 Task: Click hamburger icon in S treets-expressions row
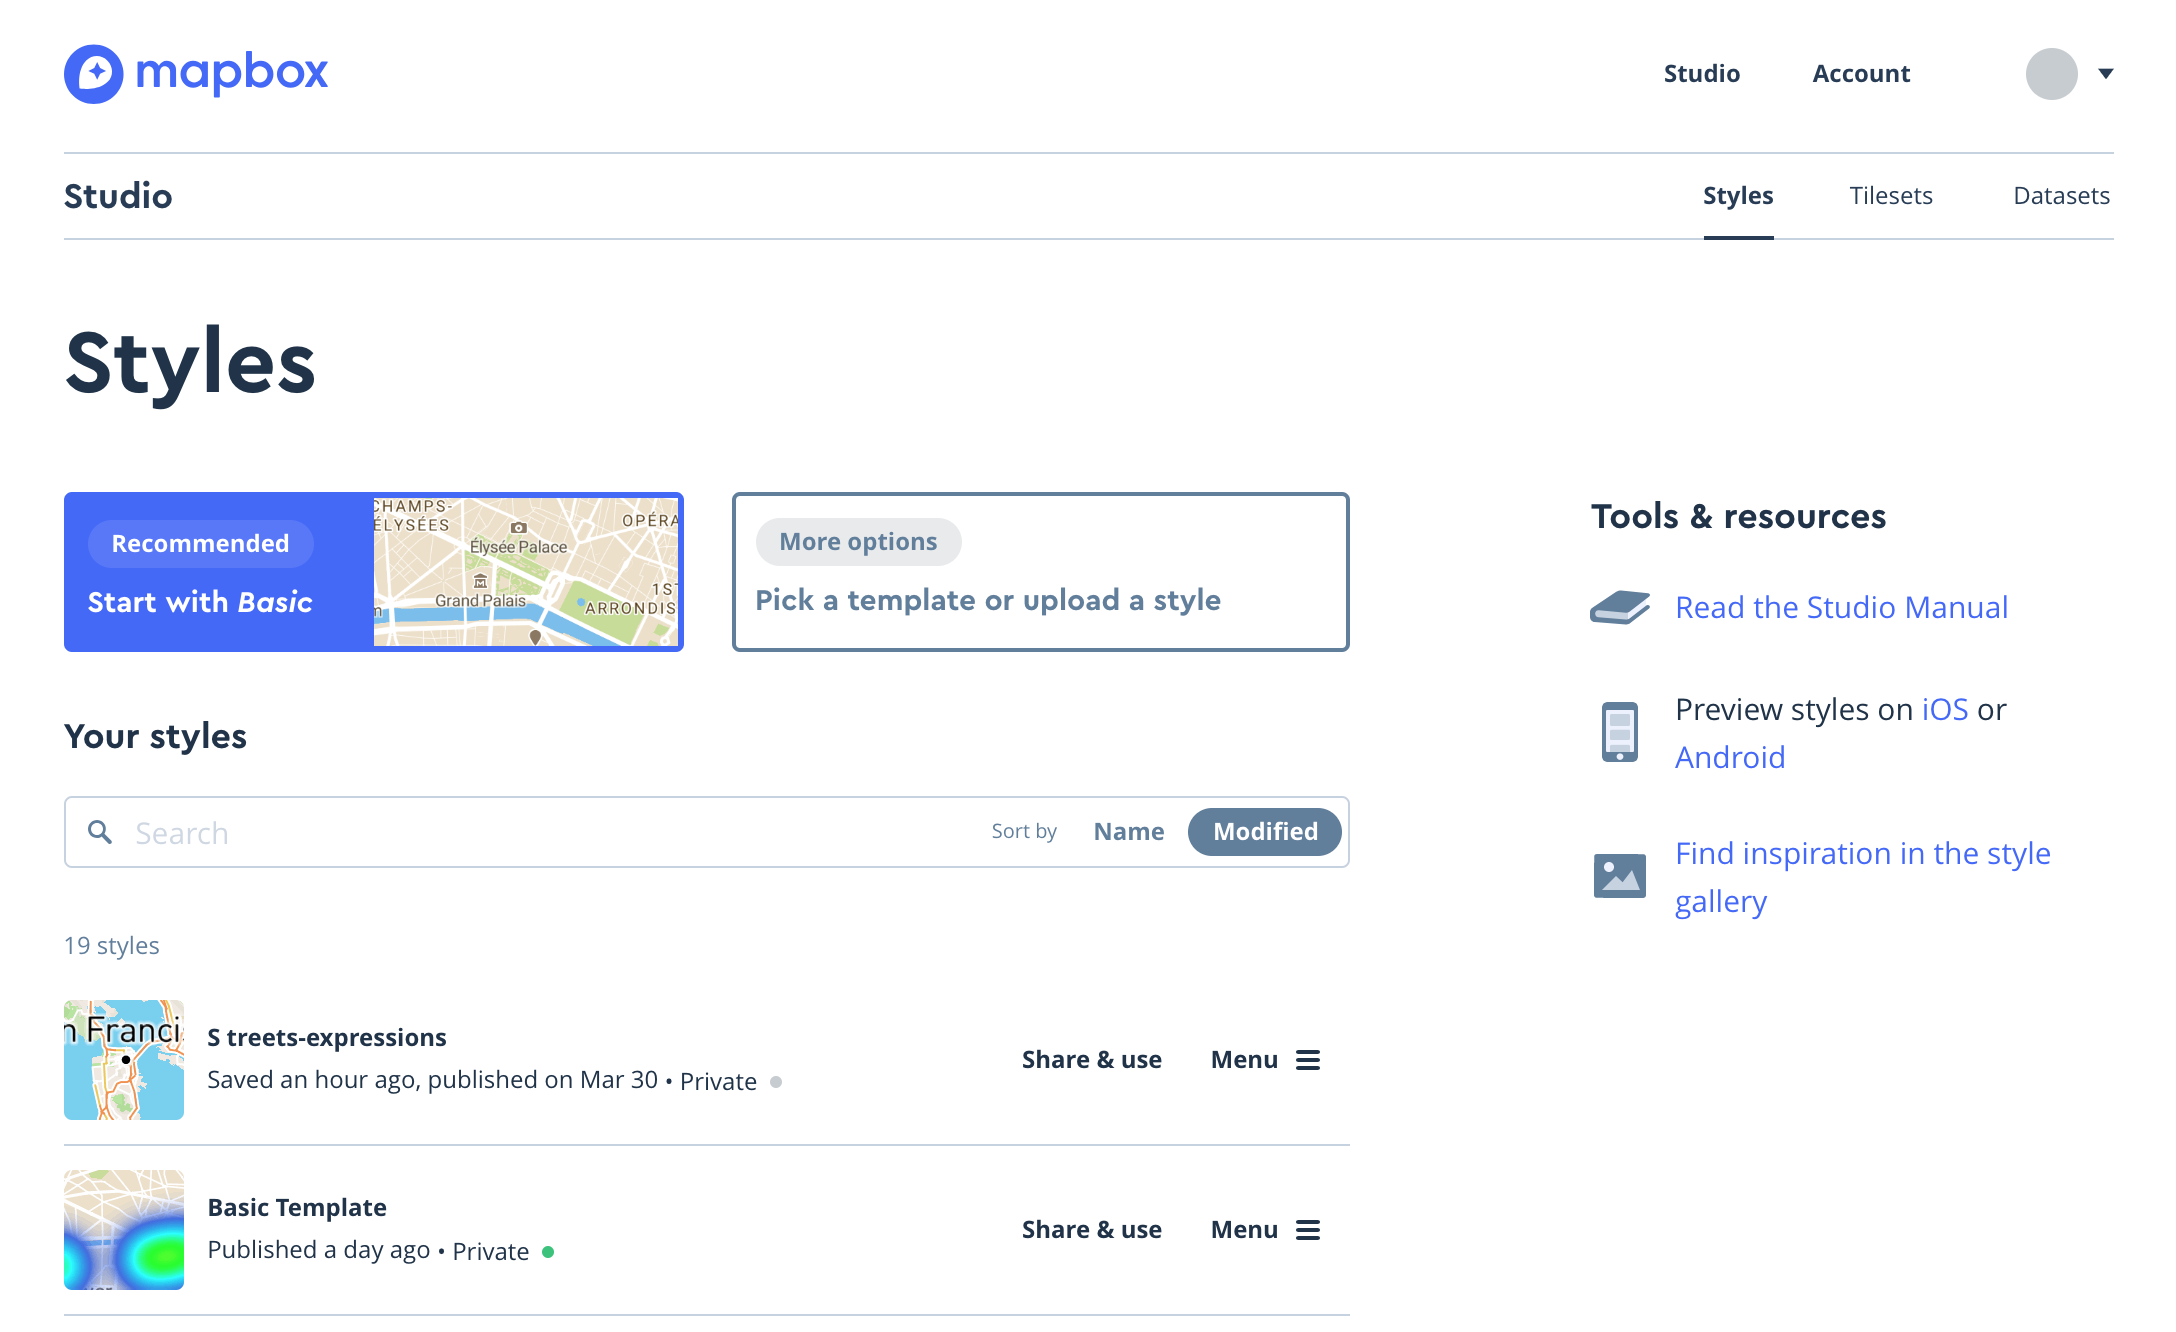point(1307,1060)
